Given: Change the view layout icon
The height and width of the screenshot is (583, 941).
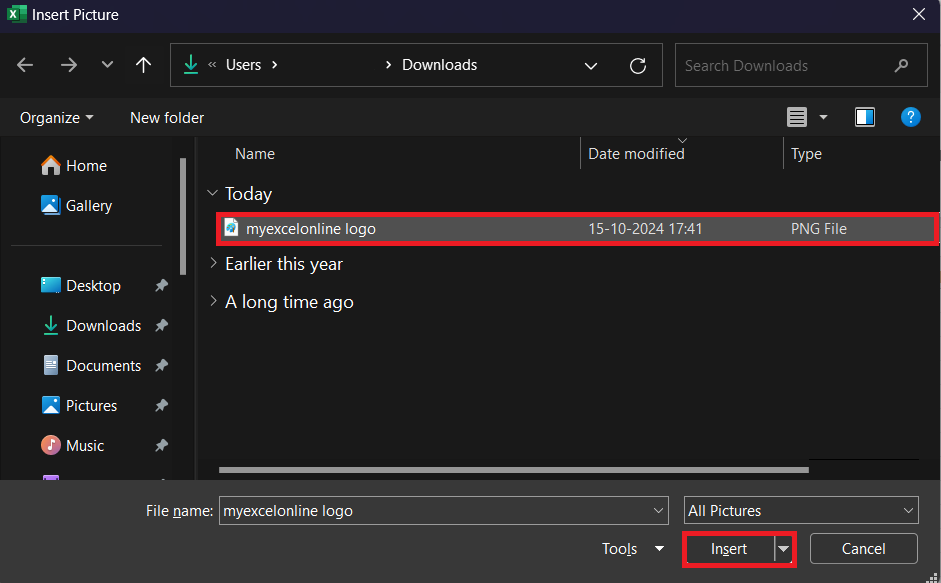Looking at the screenshot, I should point(796,117).
